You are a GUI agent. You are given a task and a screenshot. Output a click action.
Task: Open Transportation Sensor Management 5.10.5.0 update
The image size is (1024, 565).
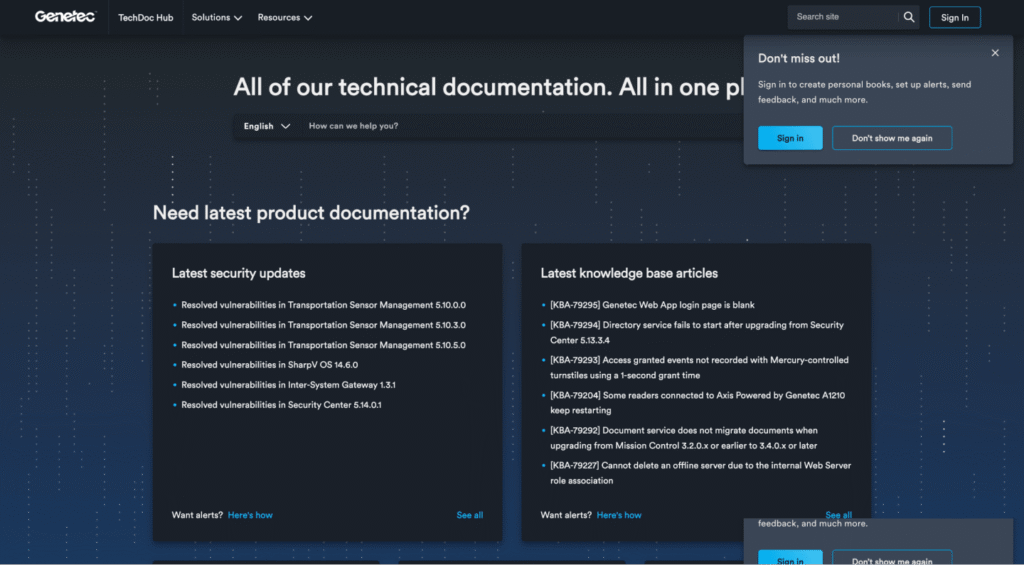pos(323,345)
